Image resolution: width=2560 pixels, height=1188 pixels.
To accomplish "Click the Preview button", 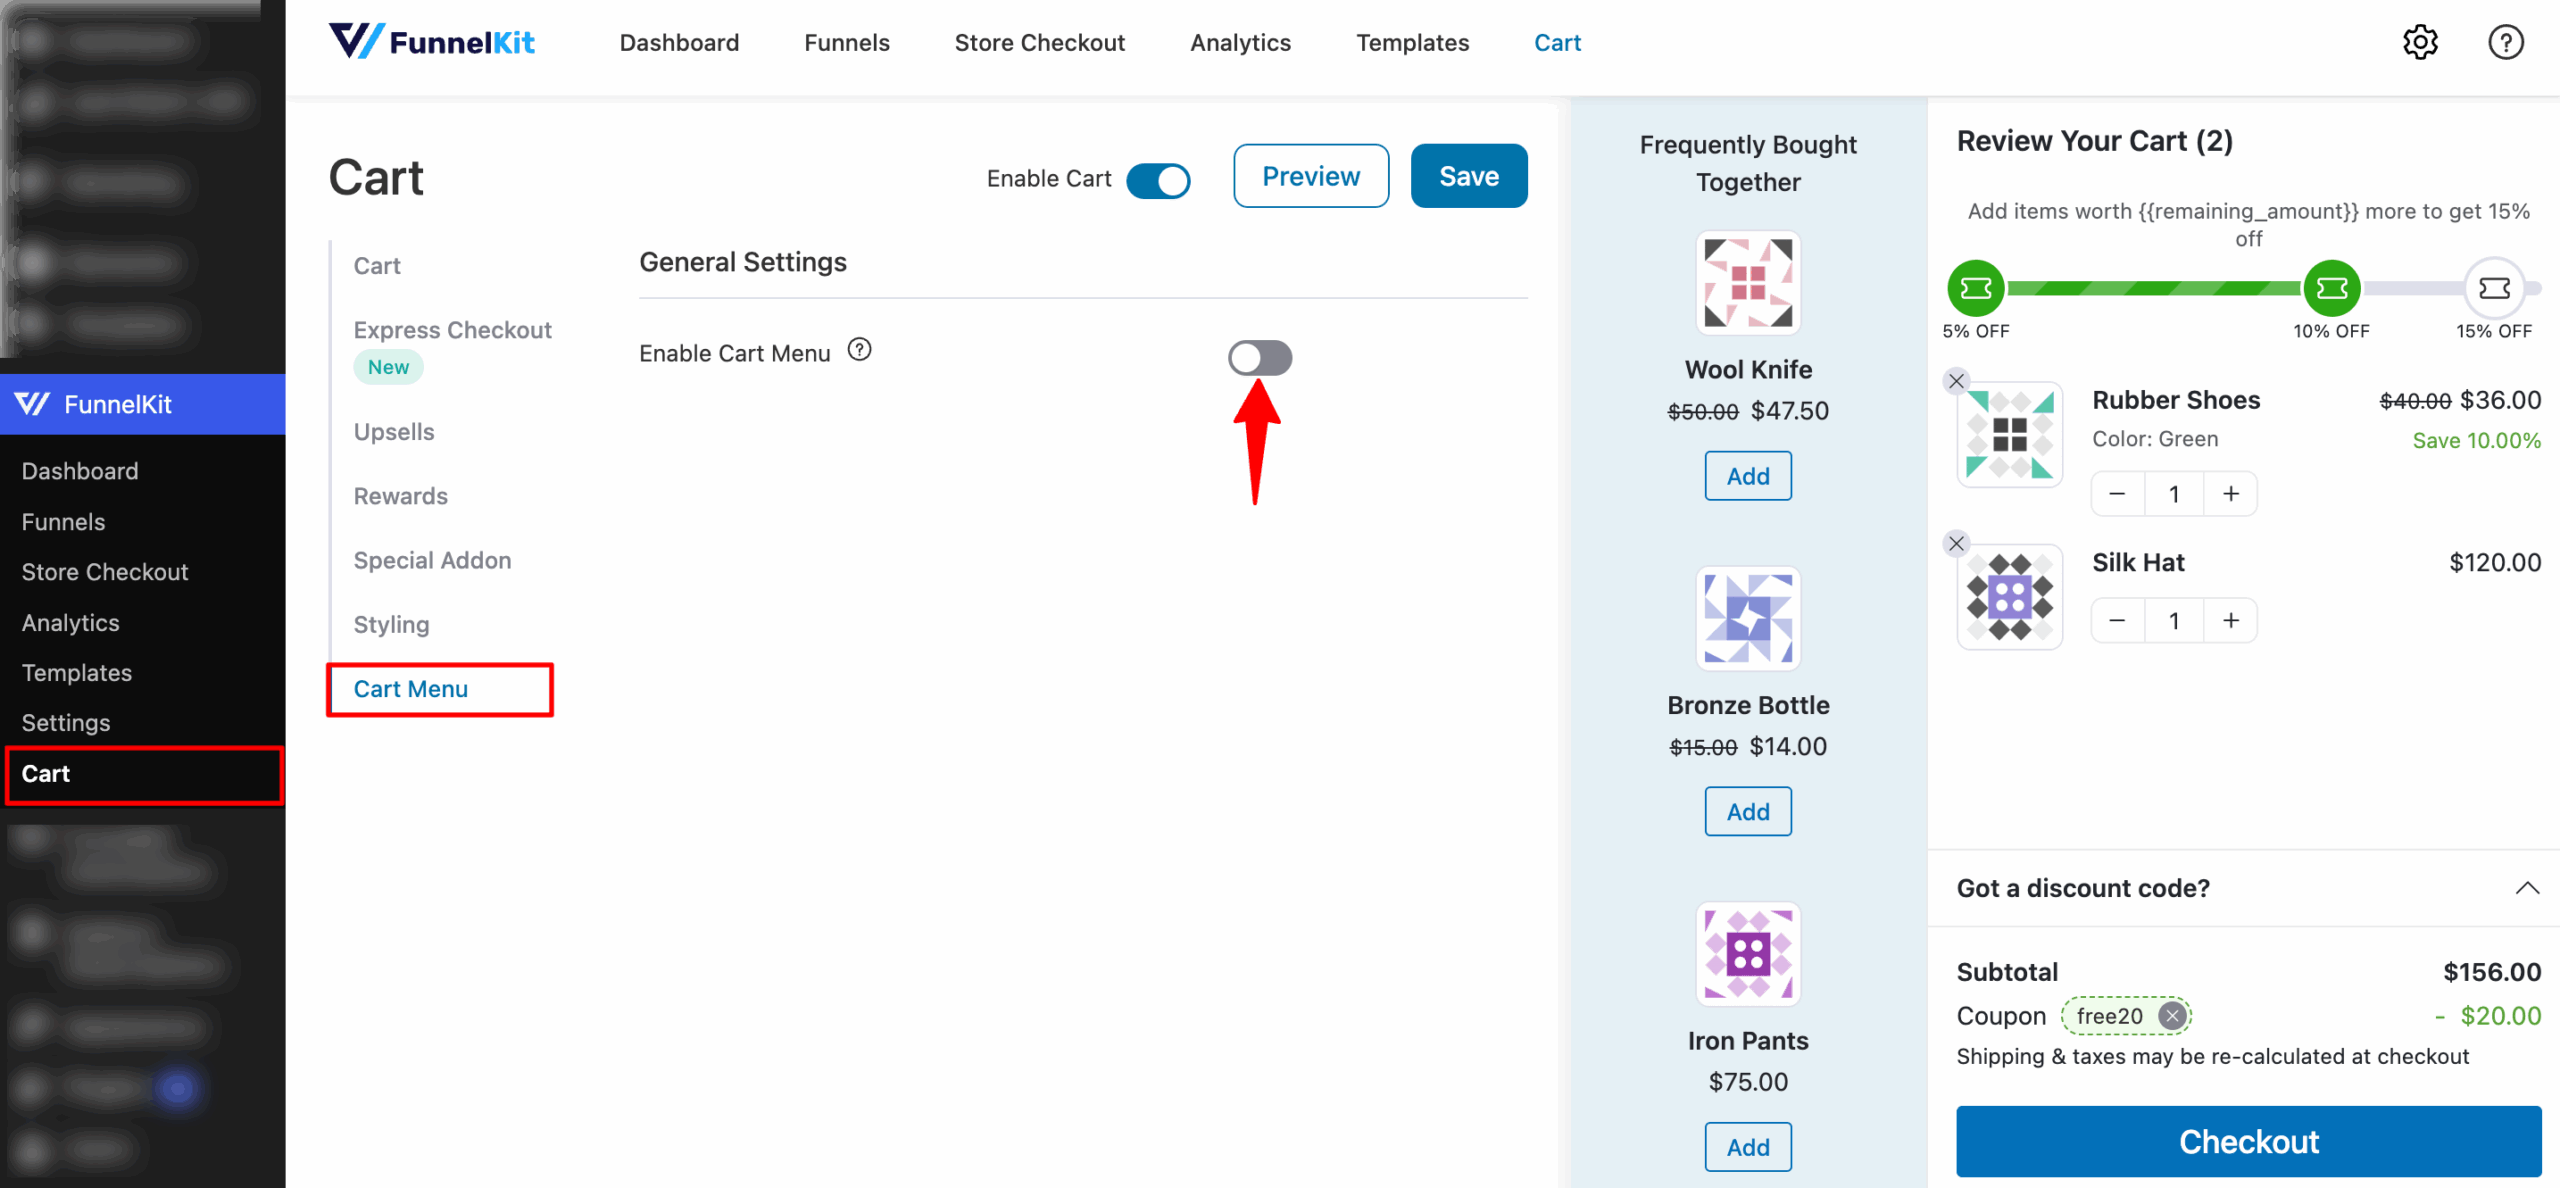I will point(1310,176).
